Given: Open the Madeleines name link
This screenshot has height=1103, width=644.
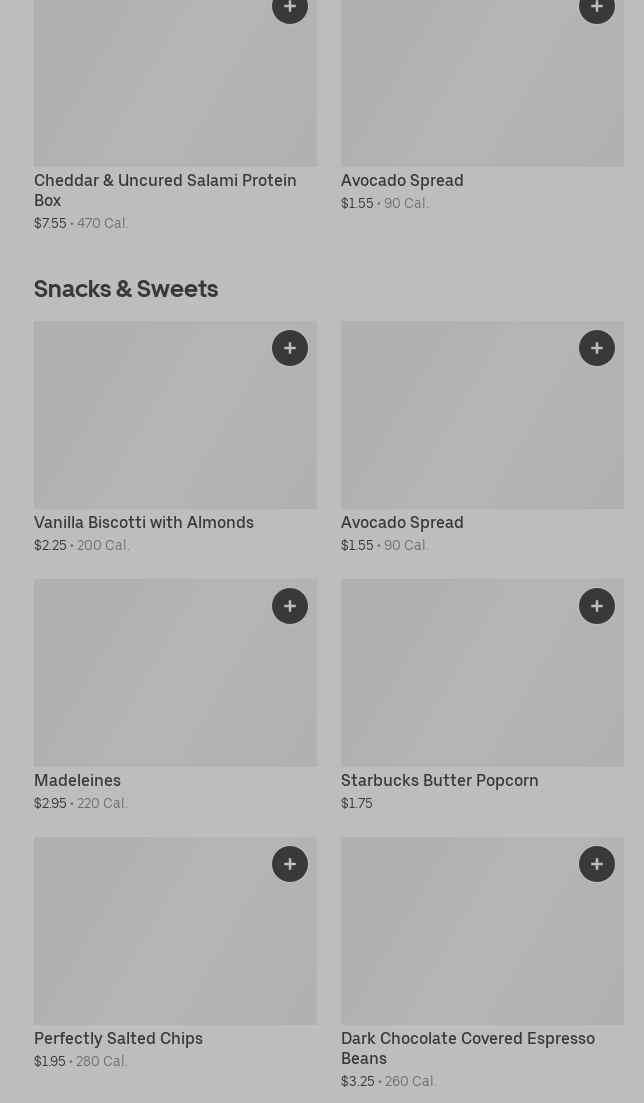Looking at the screenshot, I should coord(77,780).
